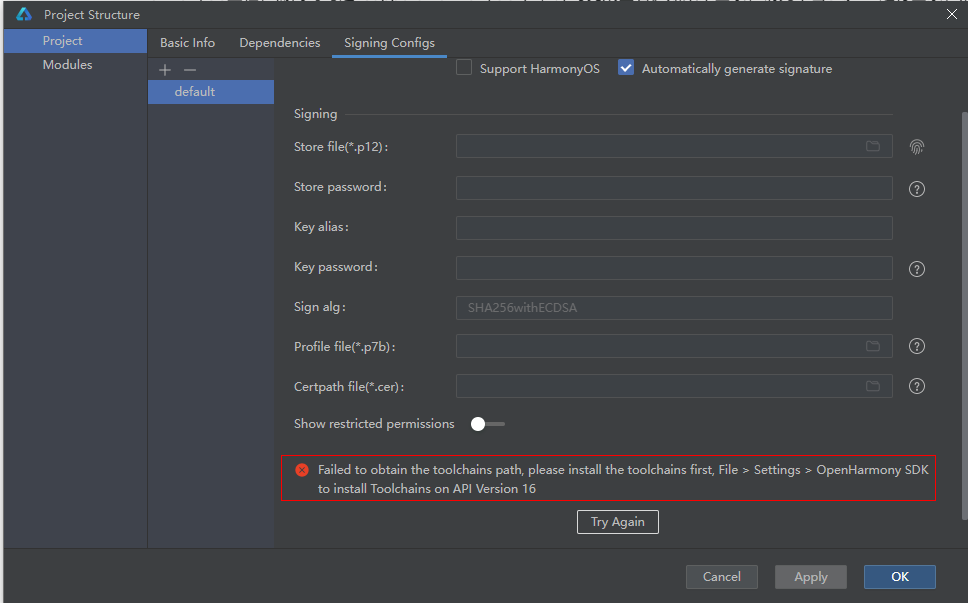Click the Signing section heading
Image resolution: width=968 pixels, height=603 pixels.
click(315, 114)
